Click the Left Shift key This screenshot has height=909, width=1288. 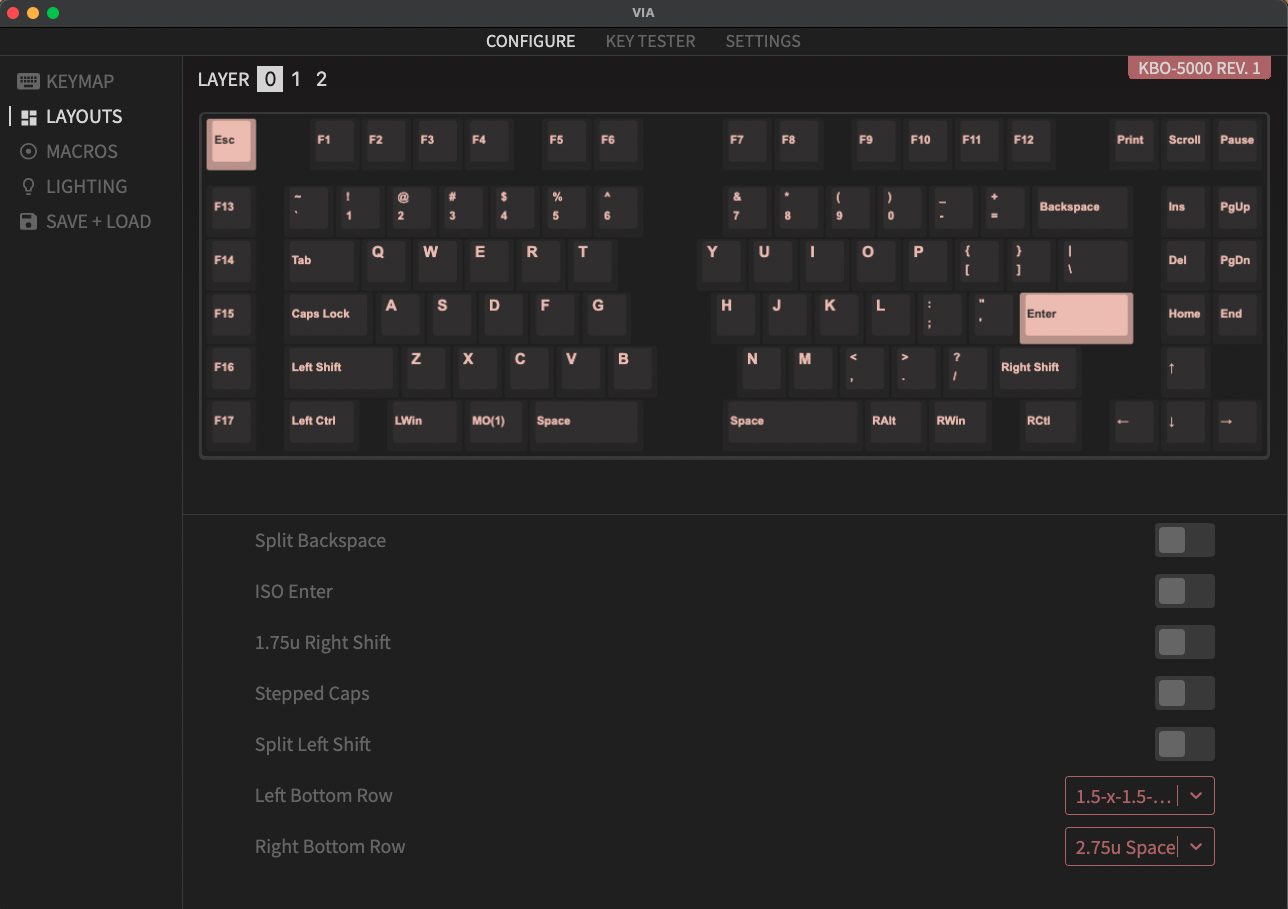click(x=340, y=371)
